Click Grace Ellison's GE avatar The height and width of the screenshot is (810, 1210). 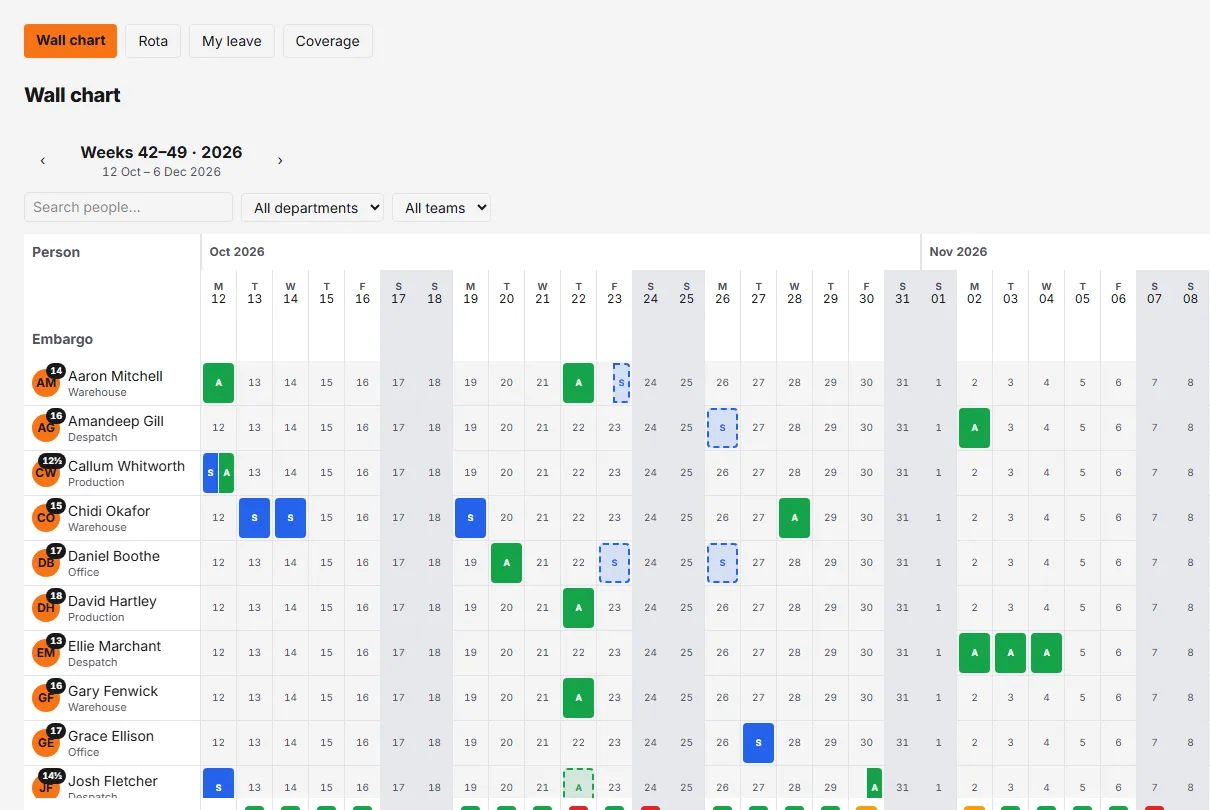46,743
